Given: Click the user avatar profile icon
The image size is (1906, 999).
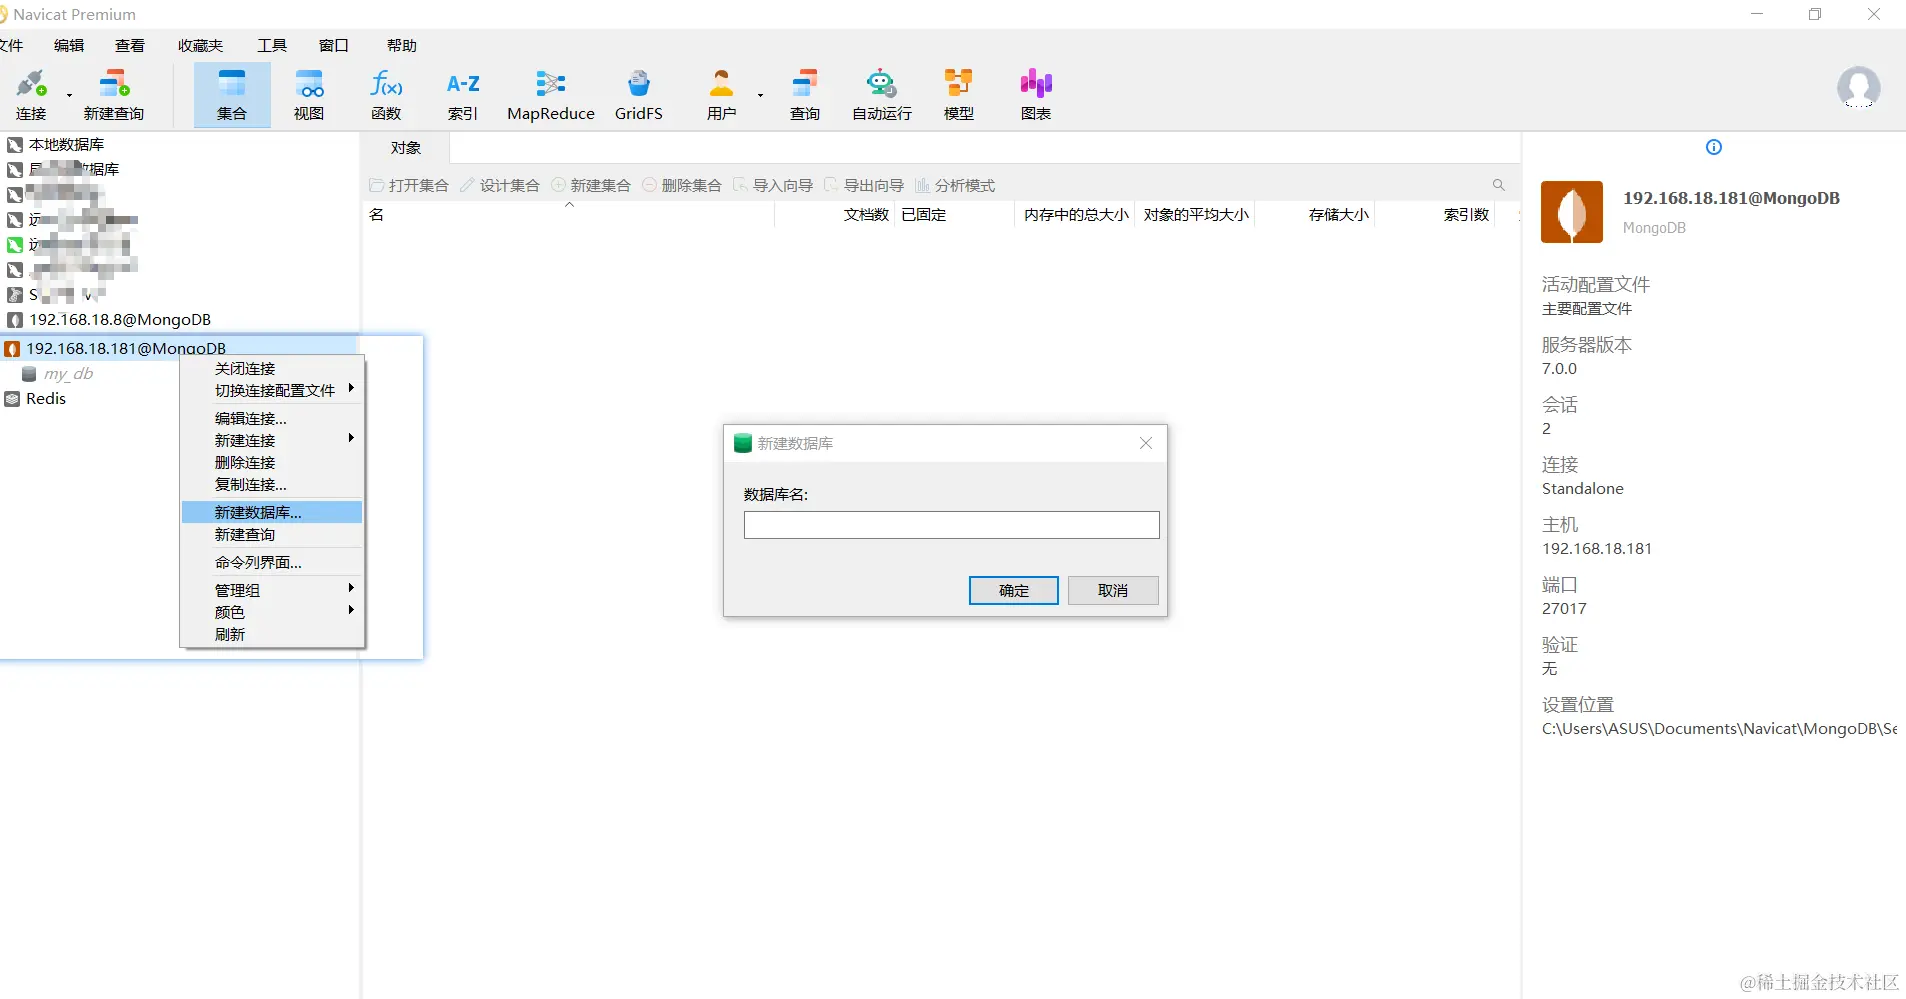Looking at the screenshot, I should [x=1858, y=88].
